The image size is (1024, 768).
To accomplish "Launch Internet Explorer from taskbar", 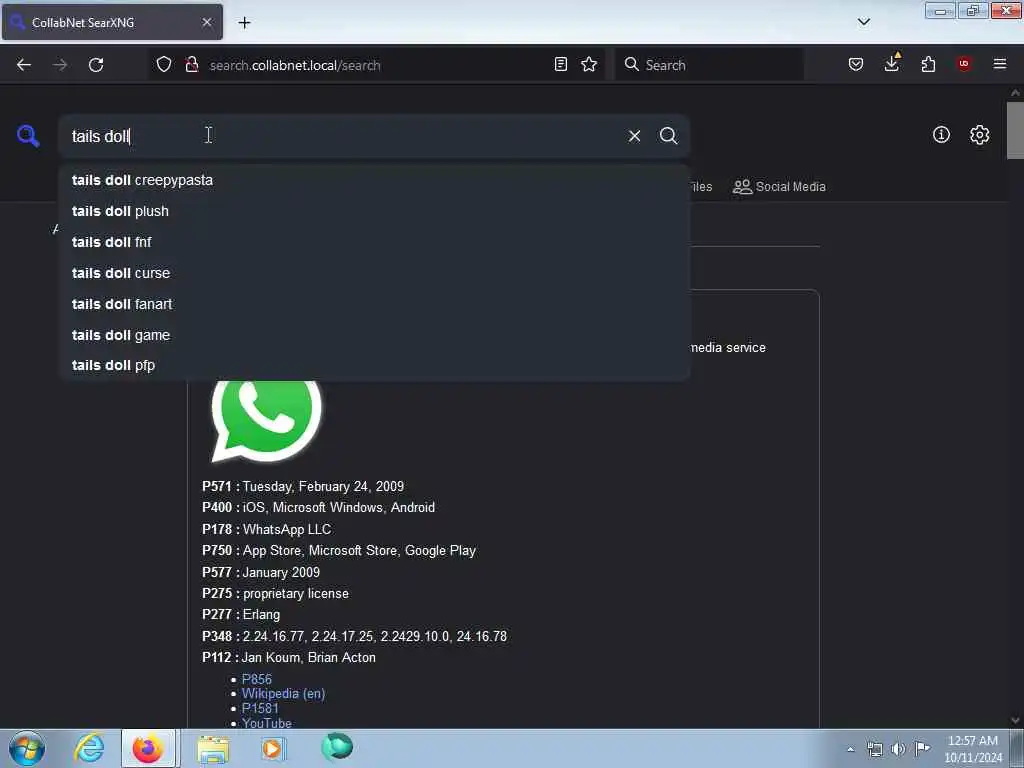I will (89, 748).
